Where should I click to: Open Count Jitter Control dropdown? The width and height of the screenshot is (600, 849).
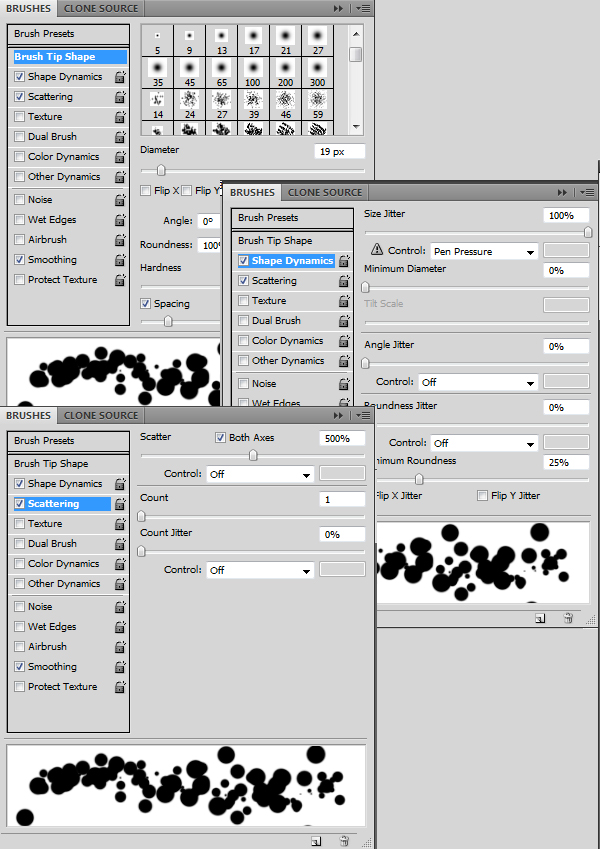pos(260,570)
